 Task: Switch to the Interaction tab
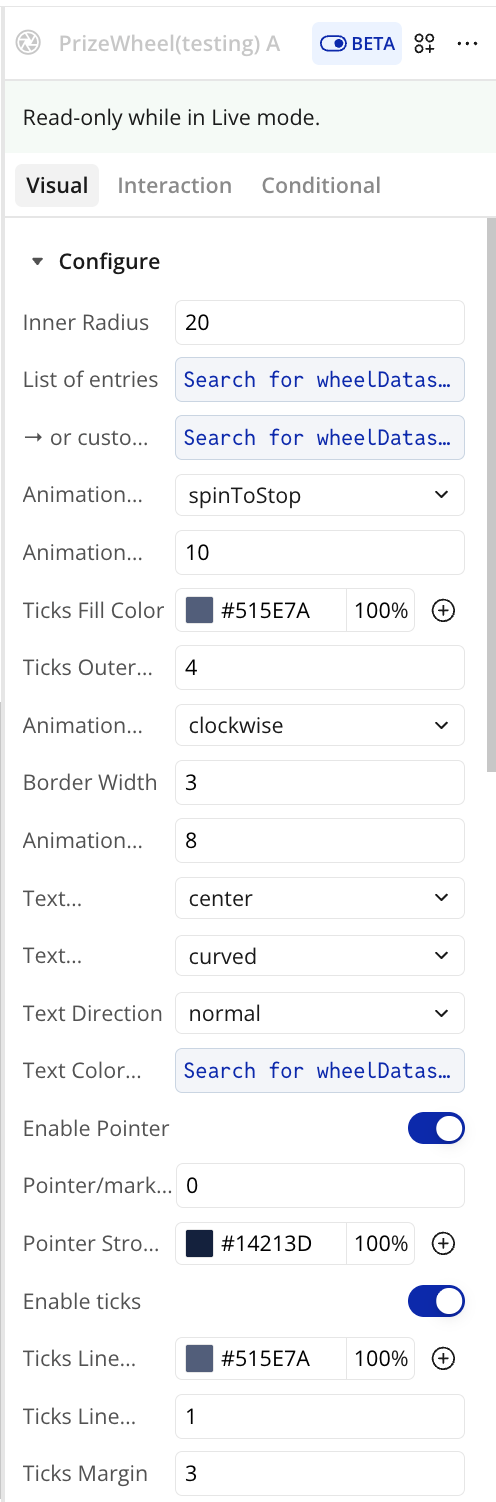pos(175,185)
